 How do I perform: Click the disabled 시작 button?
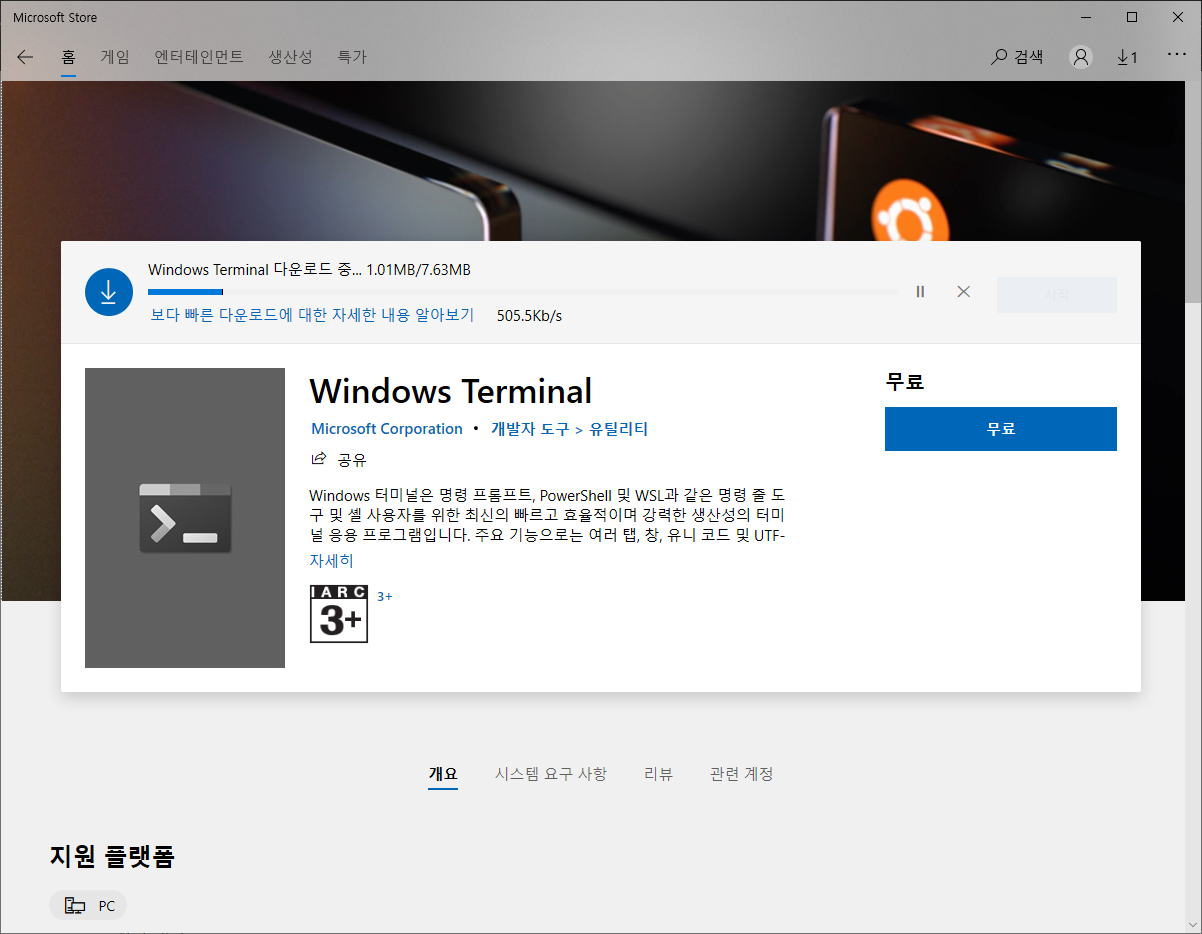click(x=1057, y=295)
